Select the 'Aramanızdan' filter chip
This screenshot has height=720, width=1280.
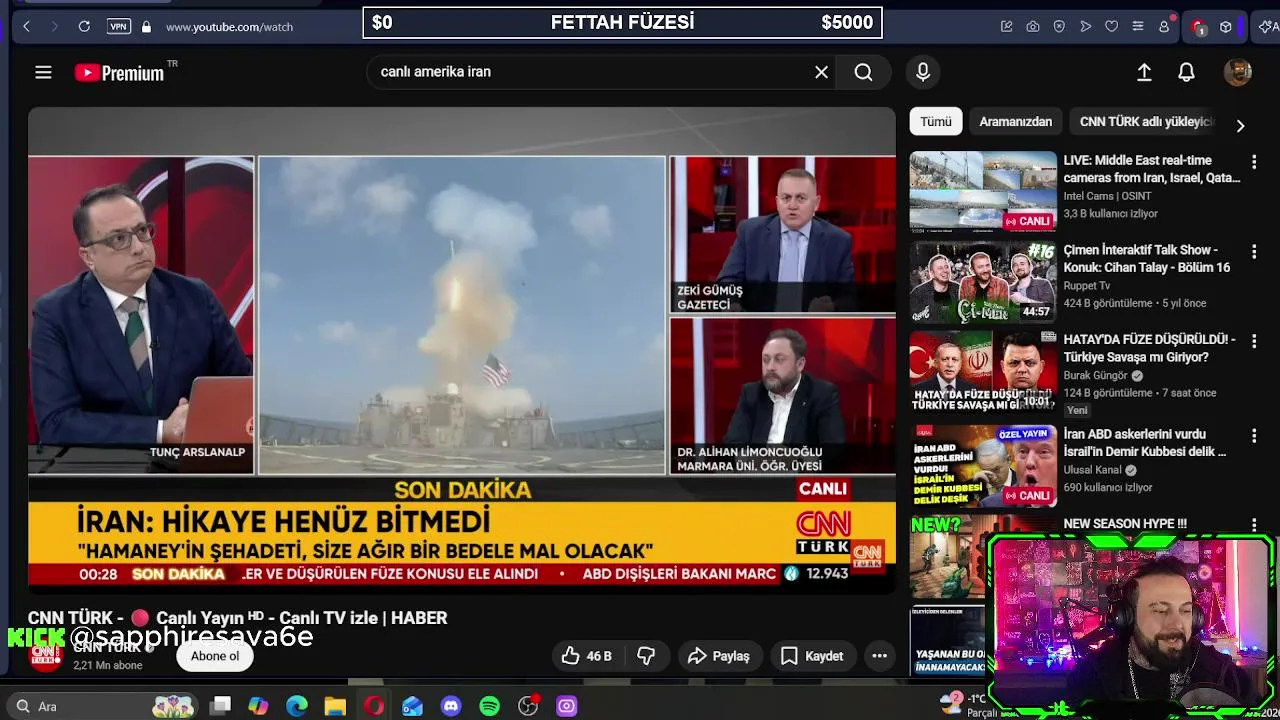pyautogui.click(x=1015, y=121)
